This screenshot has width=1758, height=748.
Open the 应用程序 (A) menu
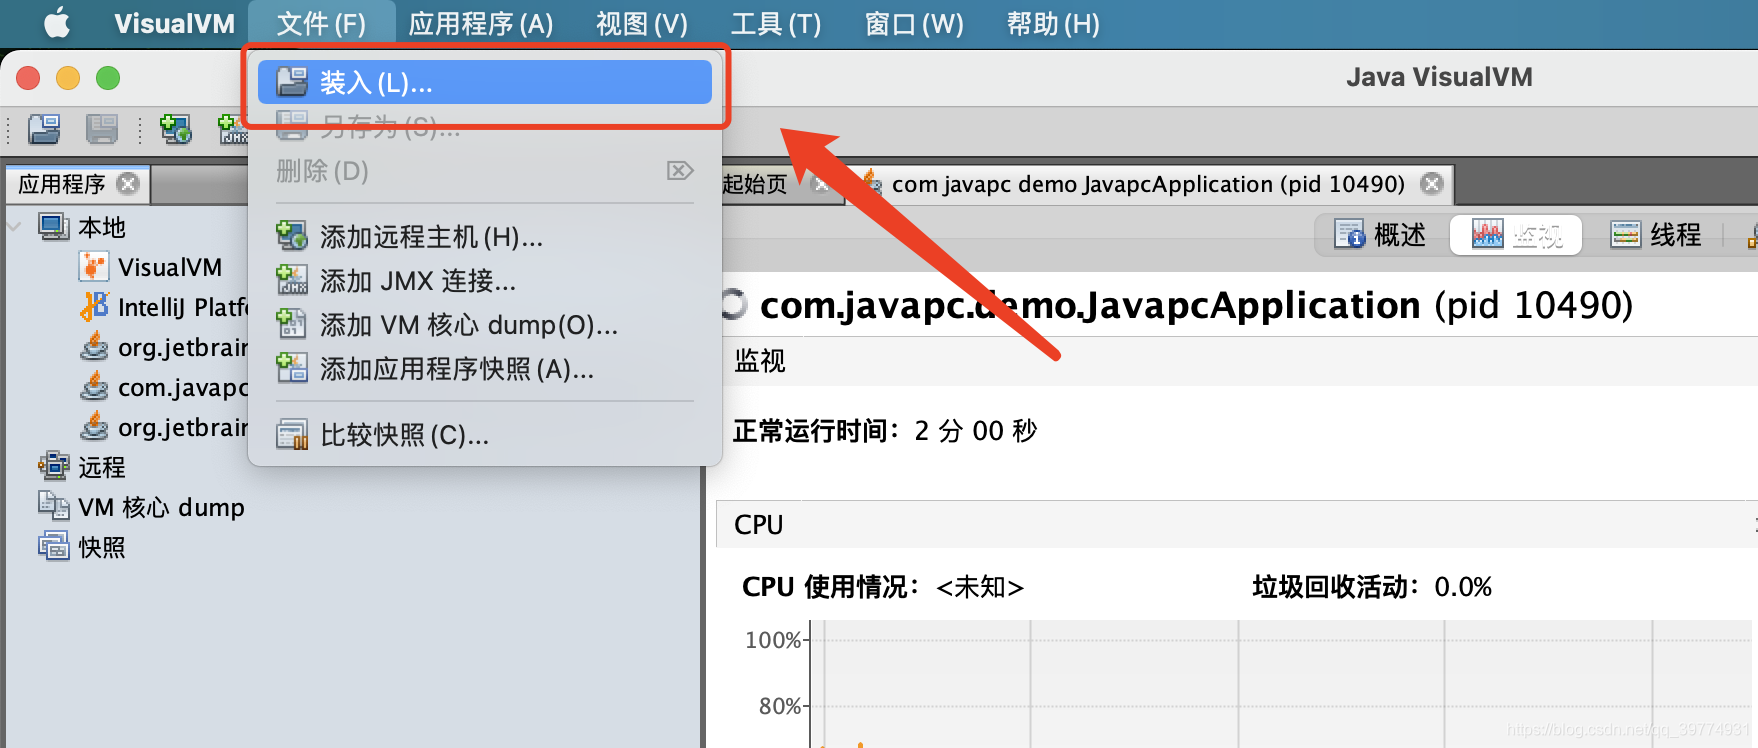coord(481,24)
